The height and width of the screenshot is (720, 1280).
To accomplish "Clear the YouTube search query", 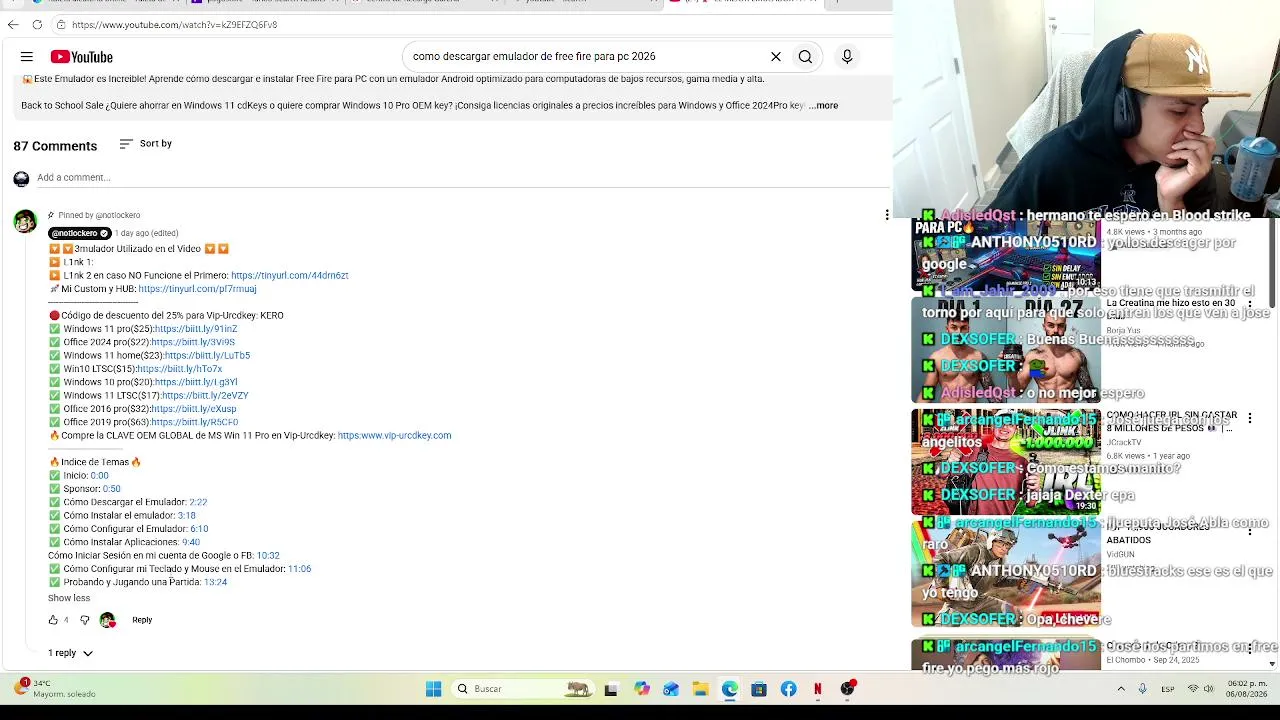I will coord(775,57).
